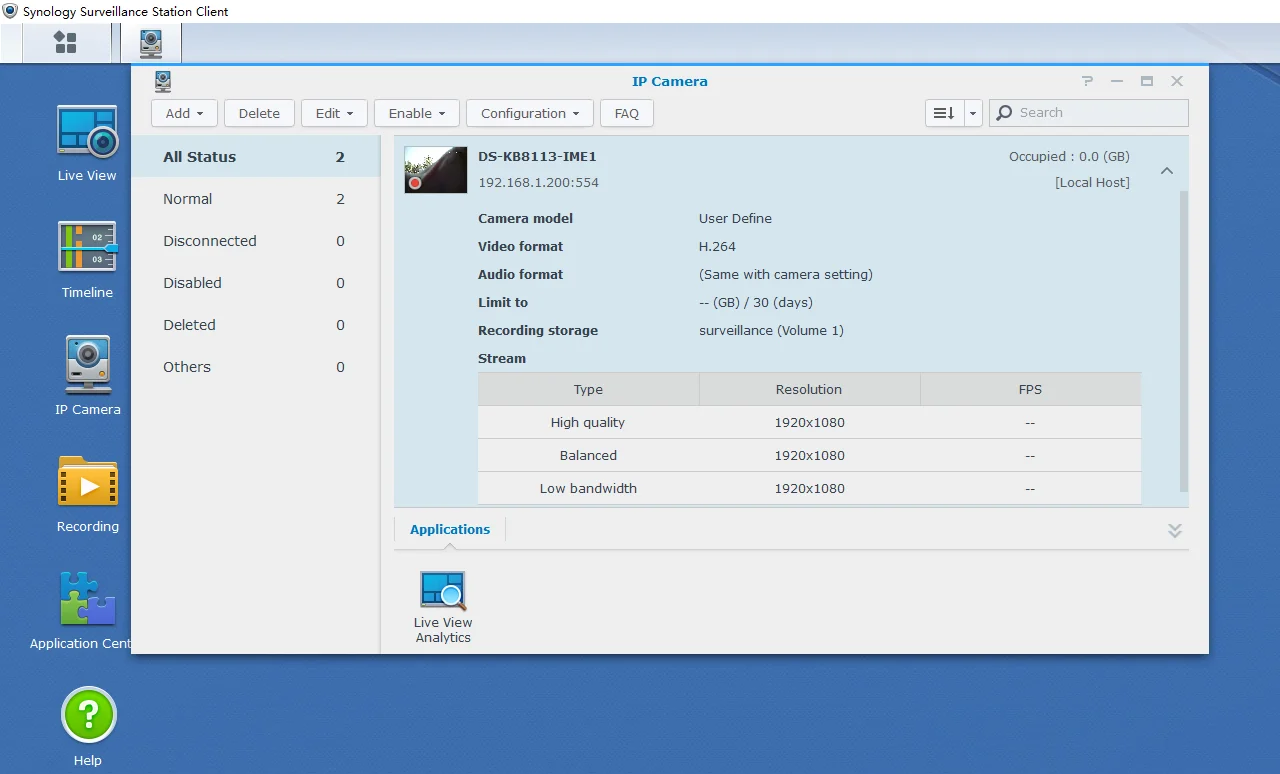1280x774 pixels.
Task: Click the camera preview thumbnail
Action: [x=436, y=170]
